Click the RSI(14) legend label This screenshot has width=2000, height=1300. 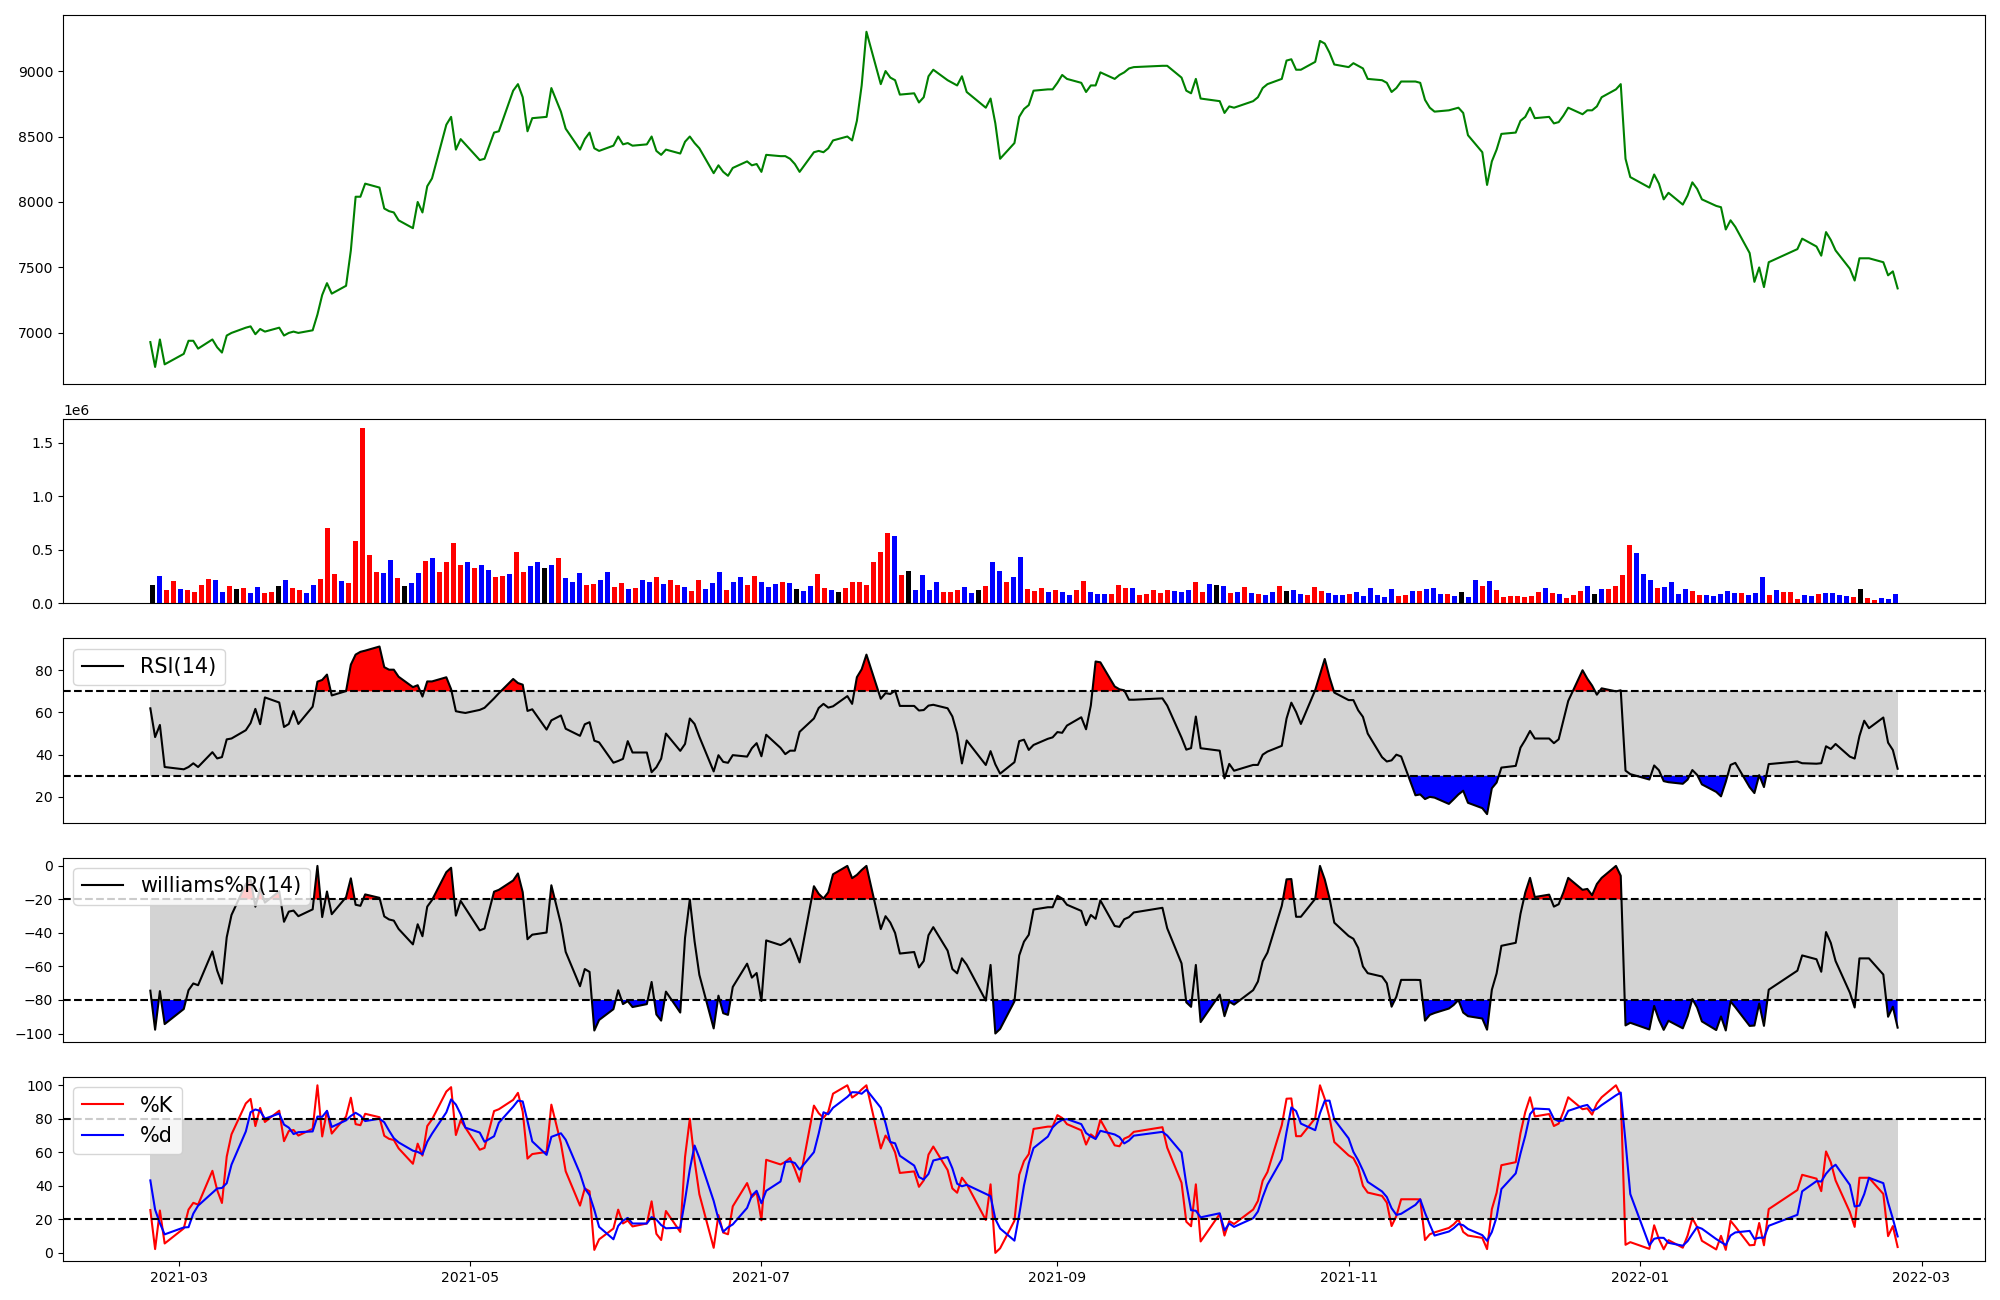tap(177, 666)
